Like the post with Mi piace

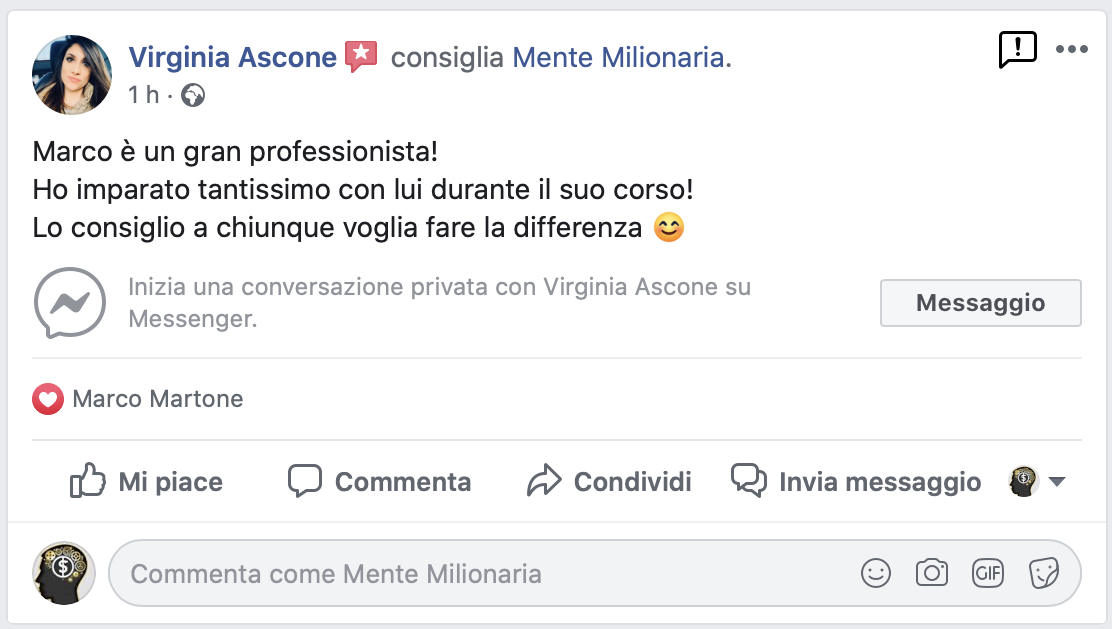(x=147, y=482)
